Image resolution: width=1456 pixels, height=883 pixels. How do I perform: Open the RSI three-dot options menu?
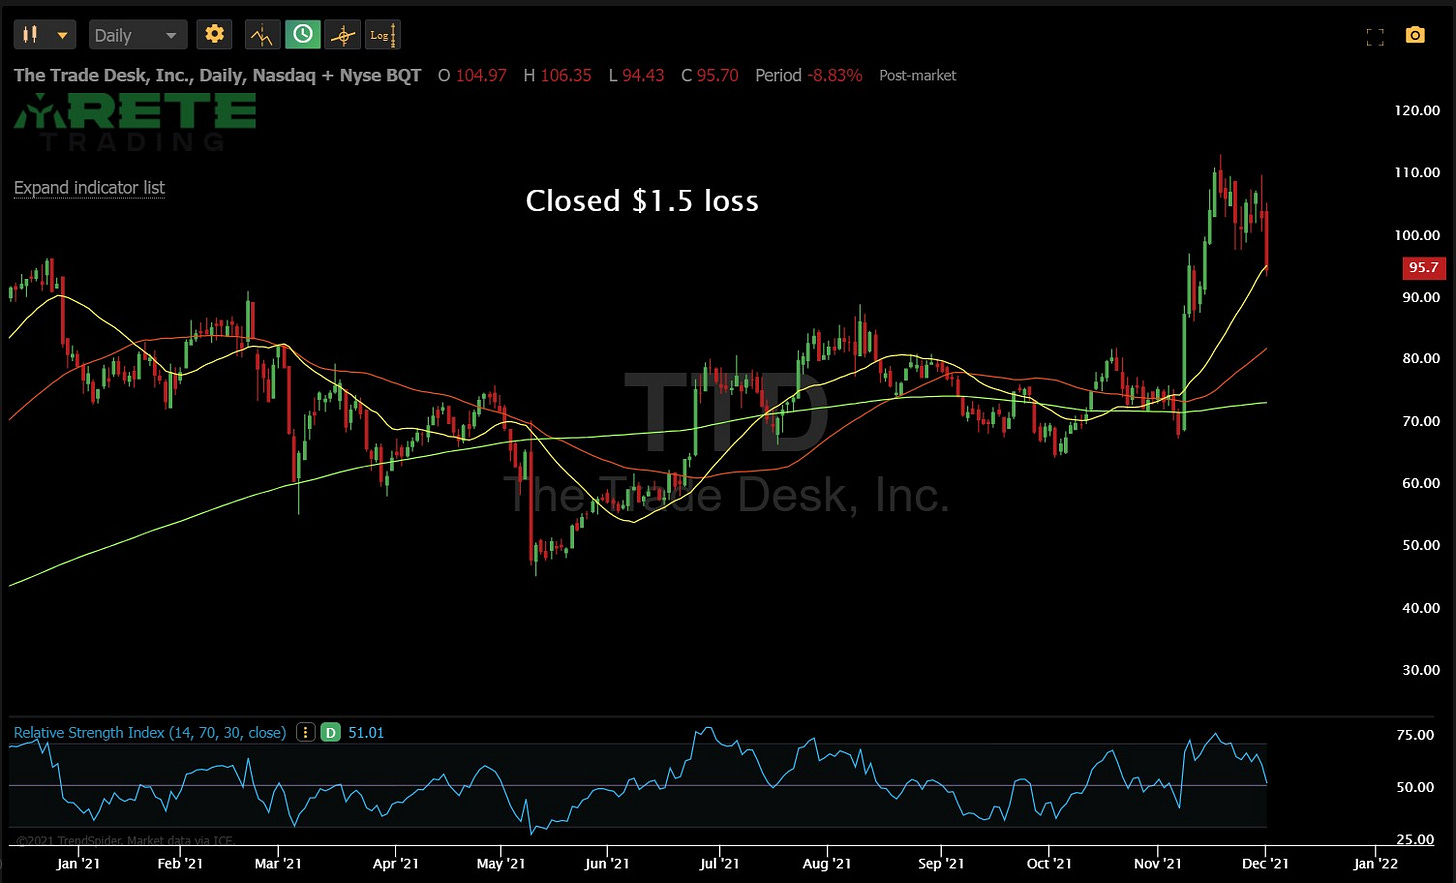point(306,733)
